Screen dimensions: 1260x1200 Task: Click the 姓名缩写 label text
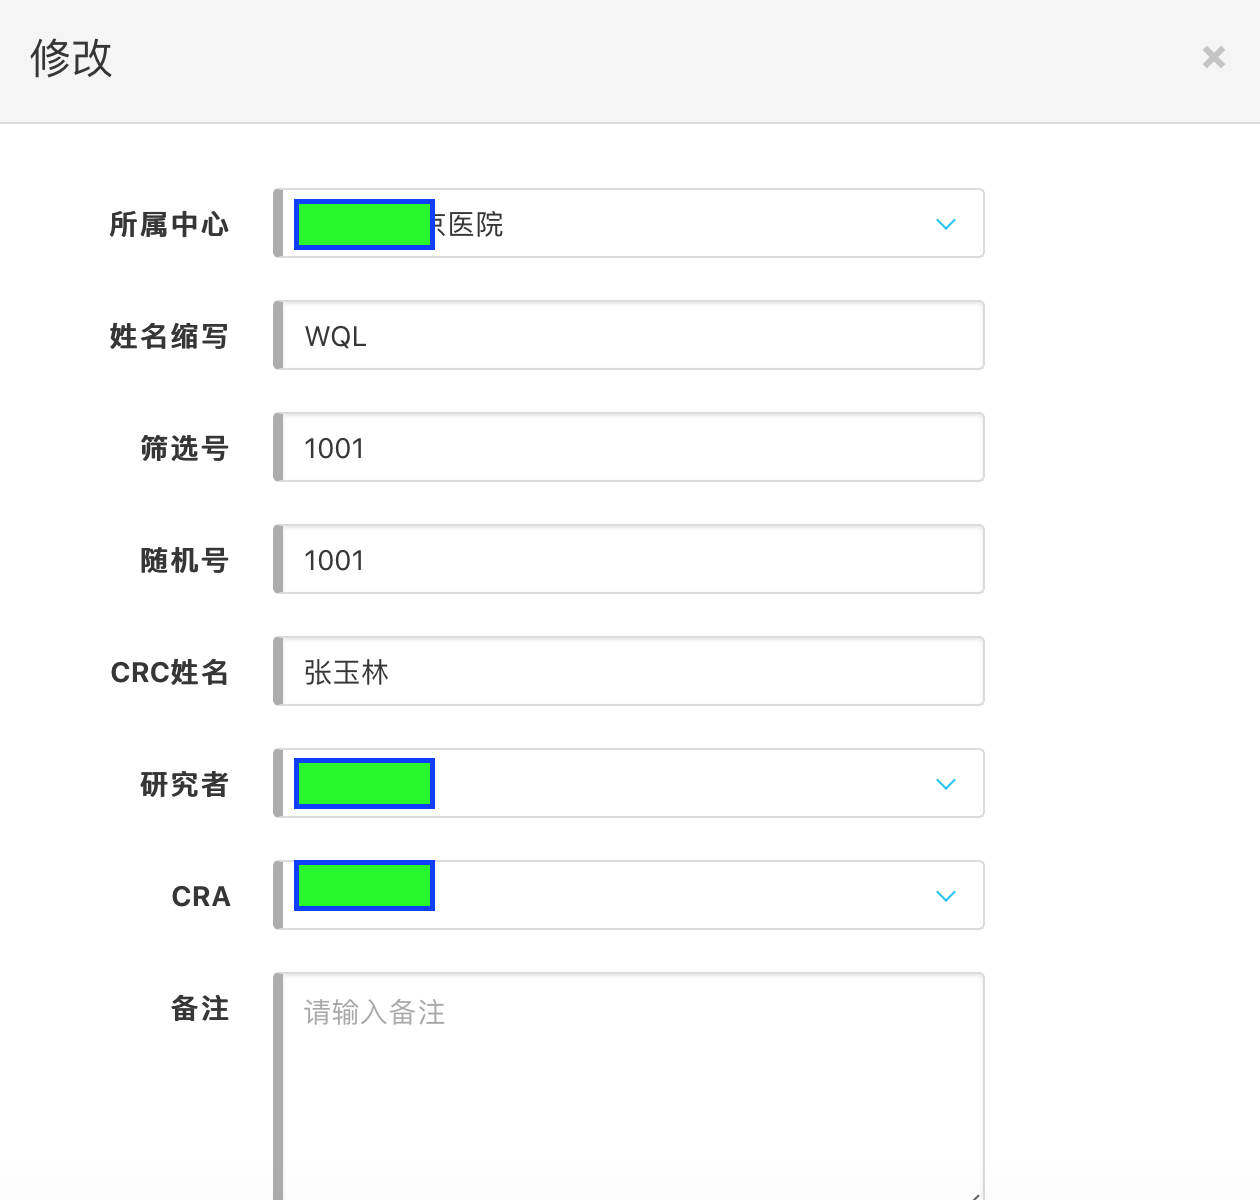coord(169,337)
